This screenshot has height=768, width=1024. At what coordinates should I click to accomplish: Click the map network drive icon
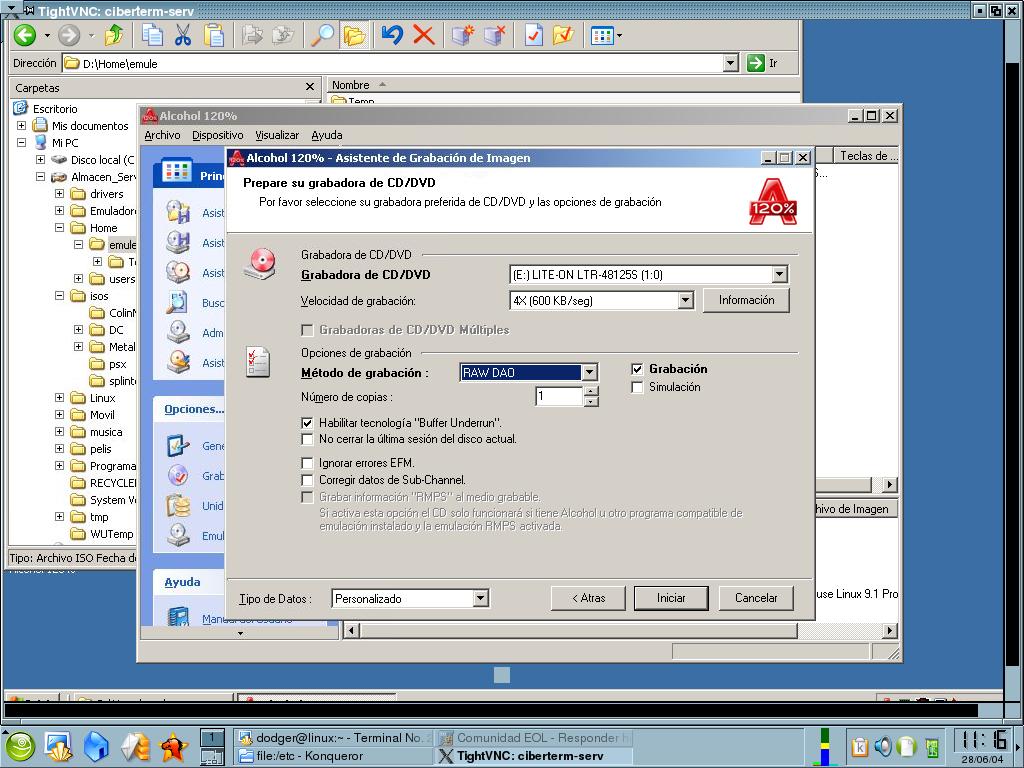click(x=463, y=35)
